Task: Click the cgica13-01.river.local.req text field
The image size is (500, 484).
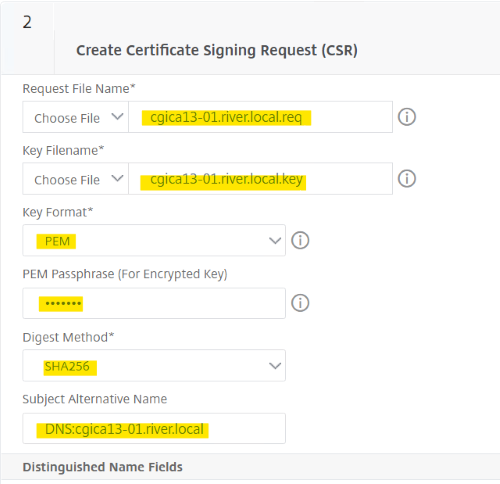Action: pos(260,117)
